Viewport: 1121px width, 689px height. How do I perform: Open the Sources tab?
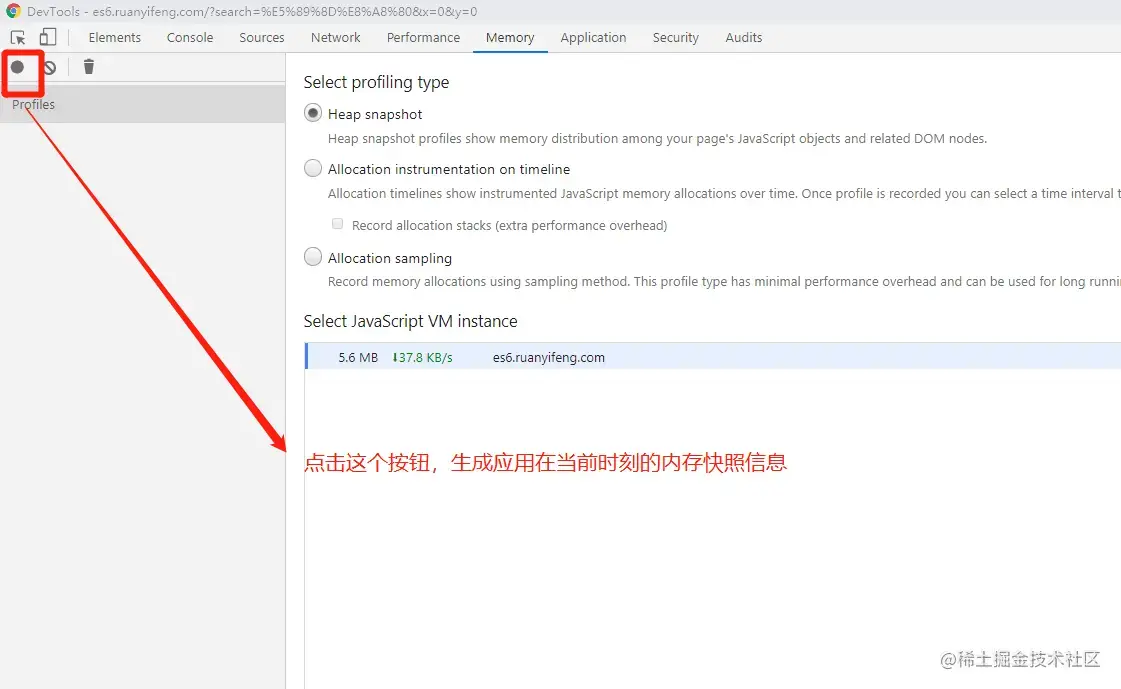point(262,38)
